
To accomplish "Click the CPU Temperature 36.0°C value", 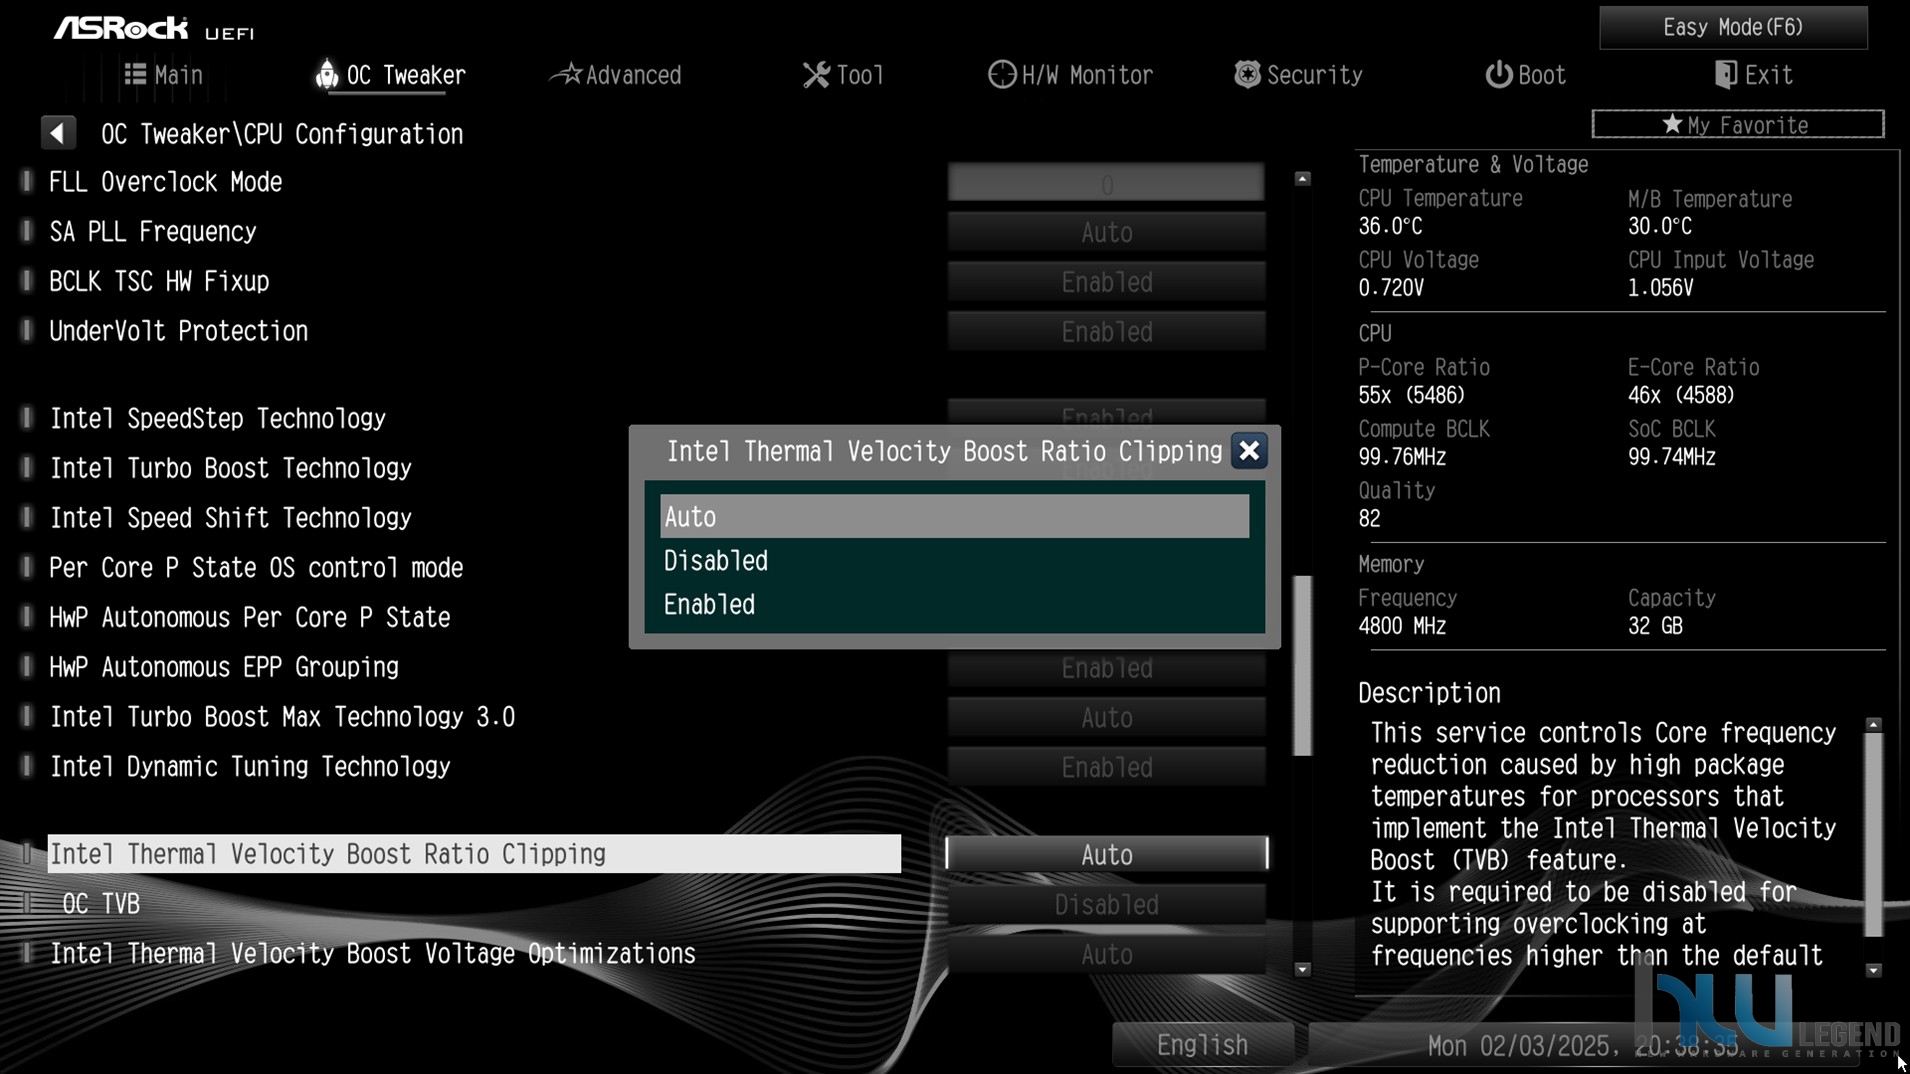I will click(x=1390, y=227).
